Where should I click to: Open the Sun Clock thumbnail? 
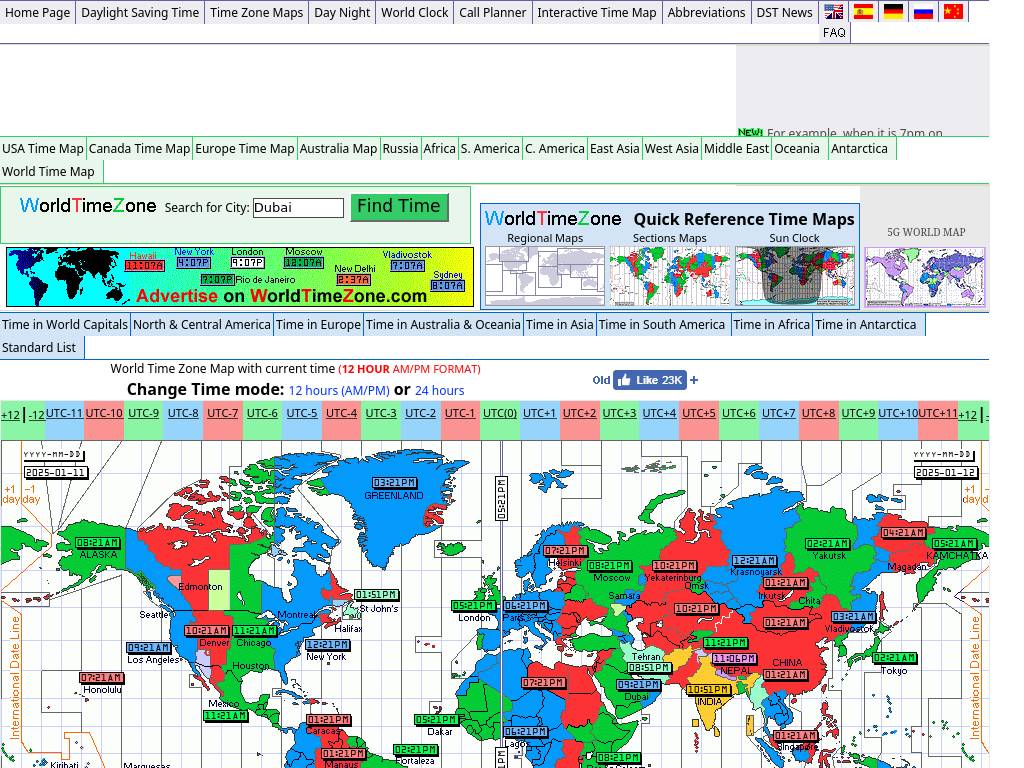tap(795, 276)
